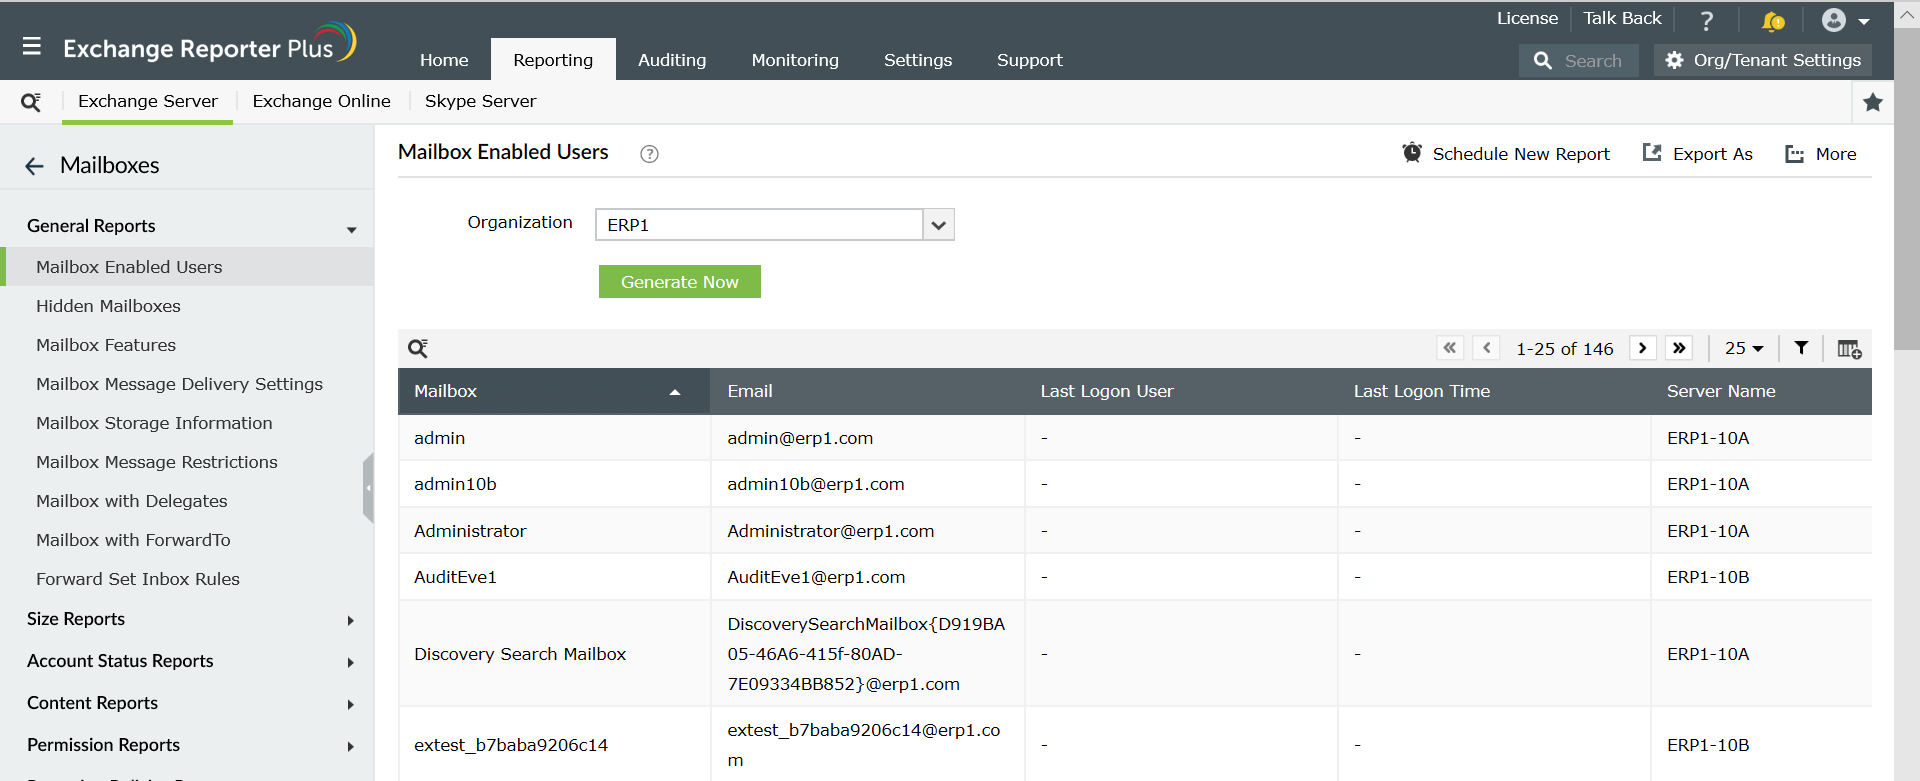Click the Exchange Reporter Plus logo
Image resolution: width=1920 pixels, height=781 pixels.
(209, 44)
